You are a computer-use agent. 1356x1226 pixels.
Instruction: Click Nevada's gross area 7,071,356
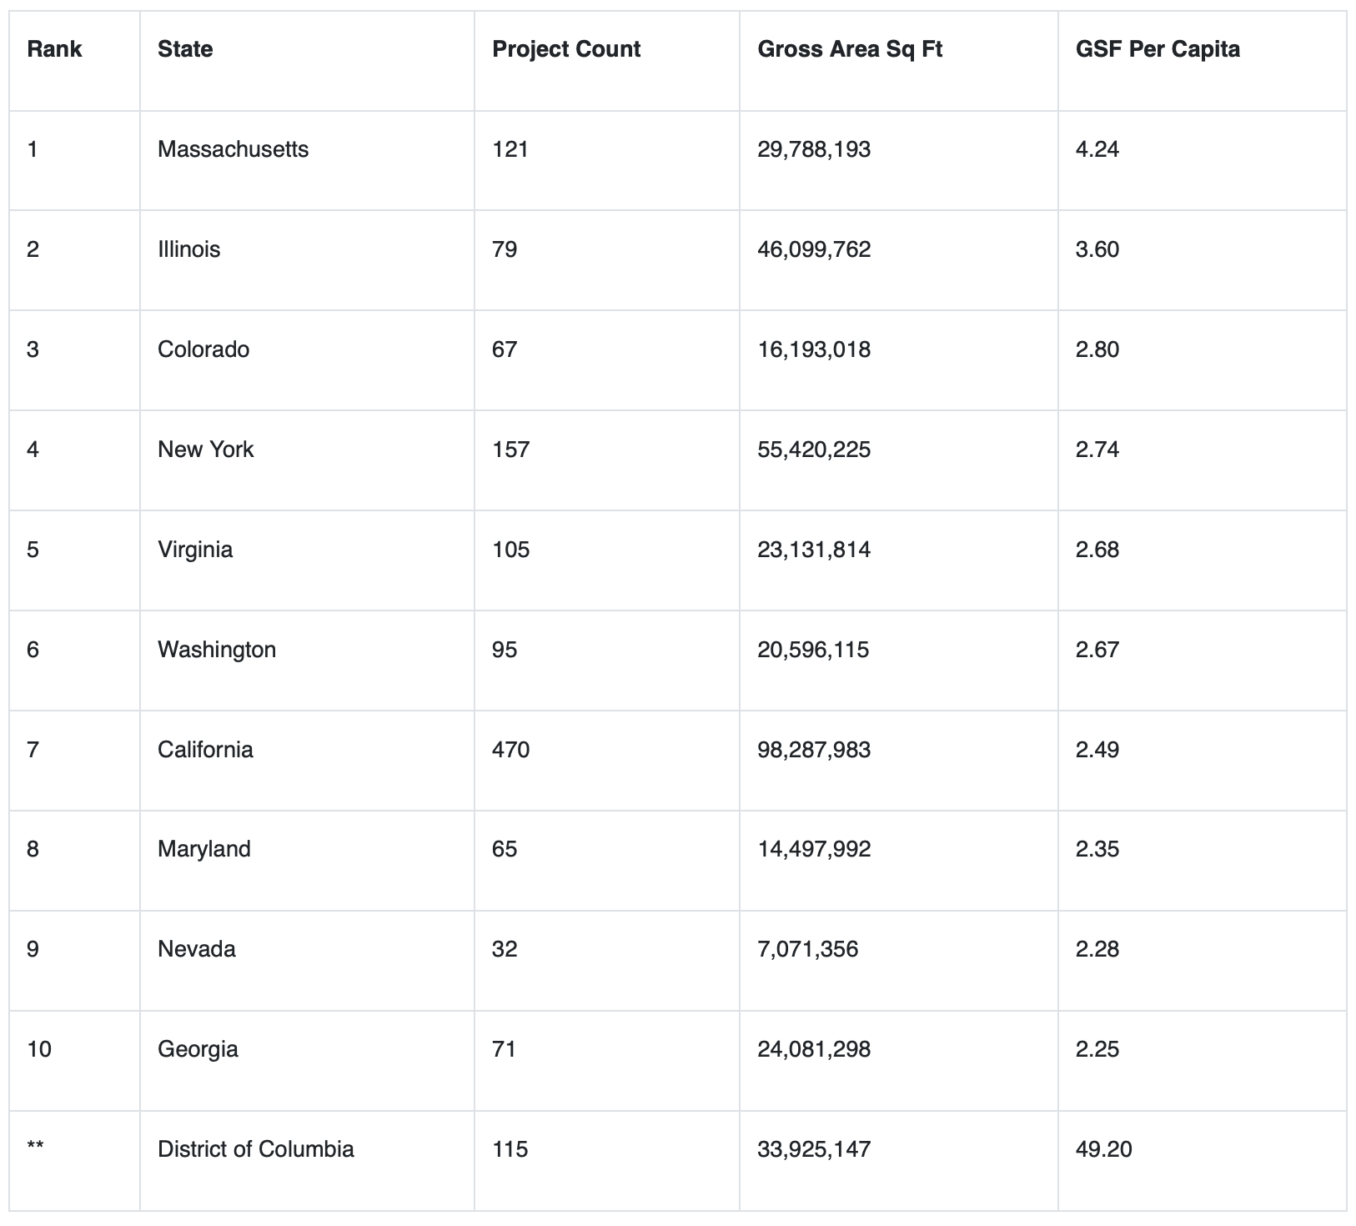tap(807, 949)
